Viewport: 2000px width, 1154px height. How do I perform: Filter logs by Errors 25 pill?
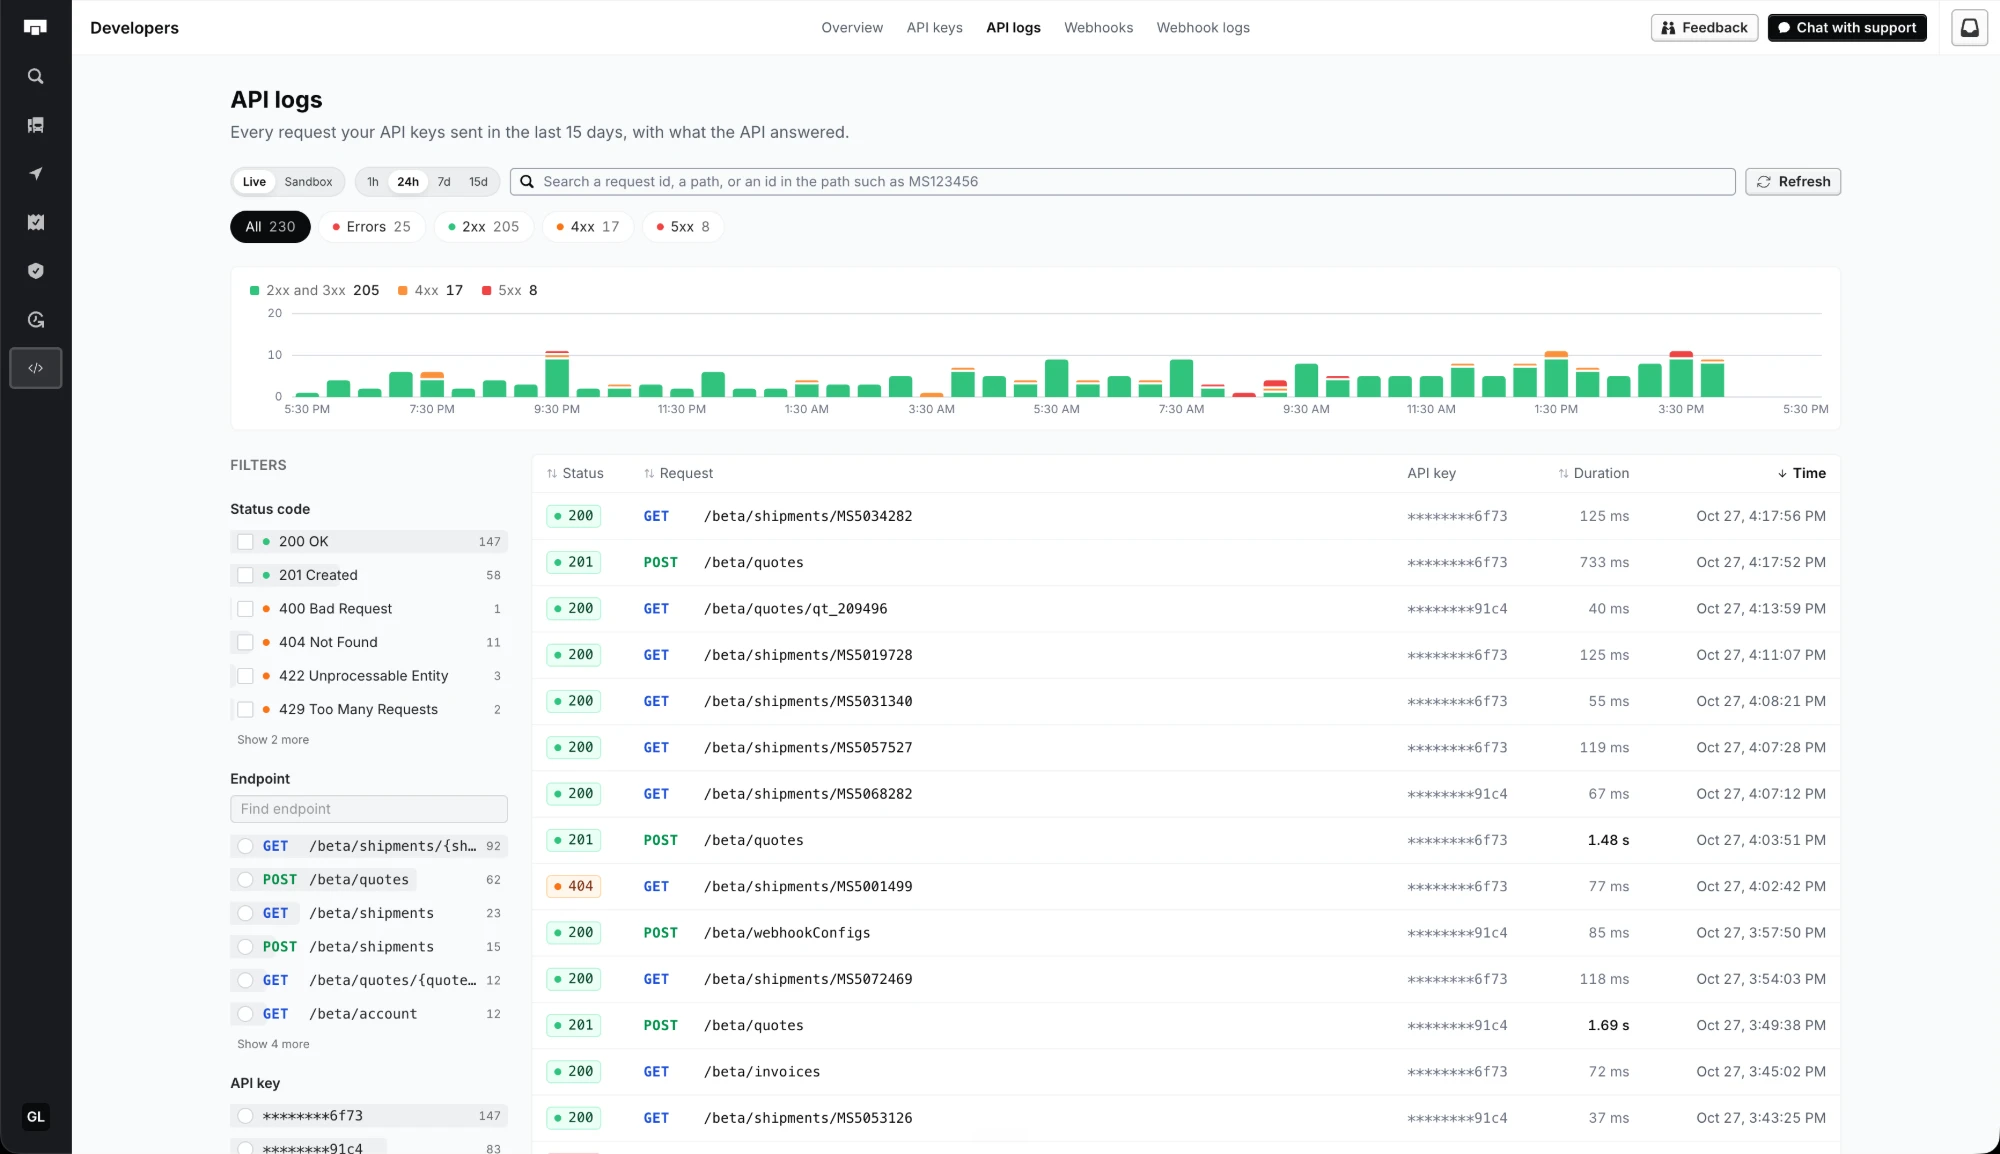click(372, 227)
